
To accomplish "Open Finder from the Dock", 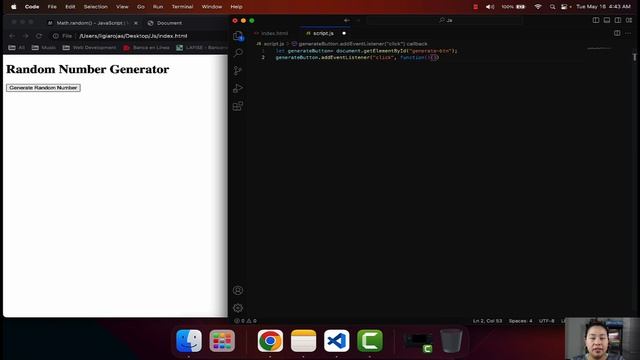I will pos(189,341).
